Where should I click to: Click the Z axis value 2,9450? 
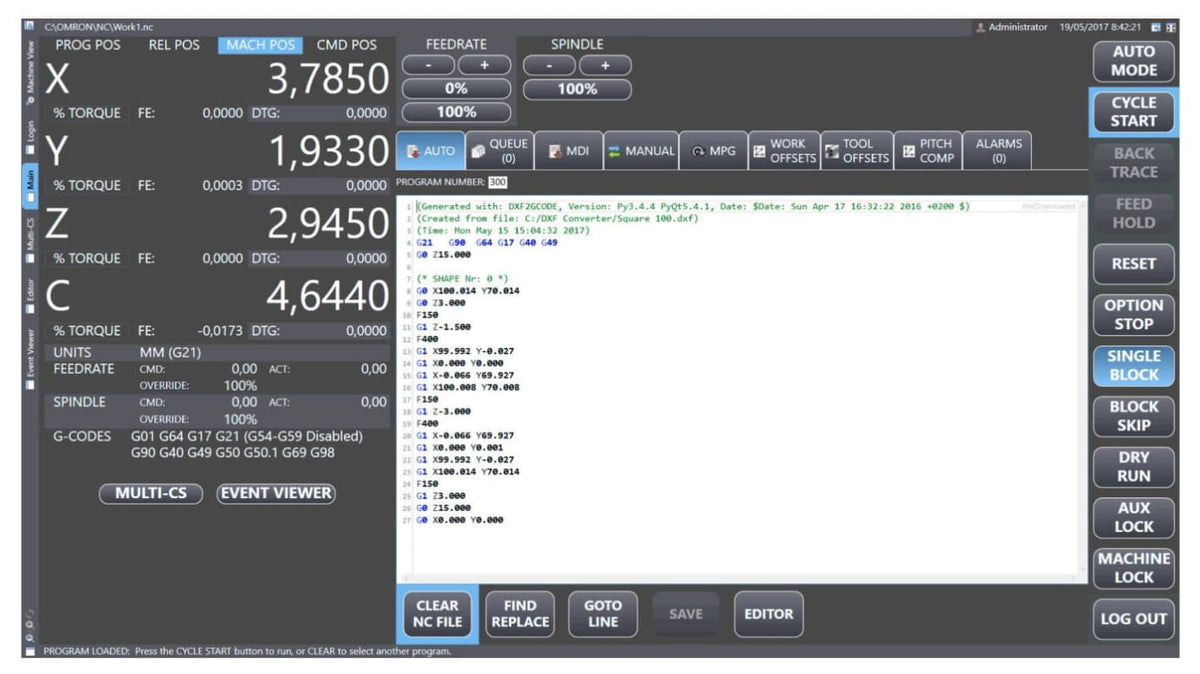[x=327, y=224]
